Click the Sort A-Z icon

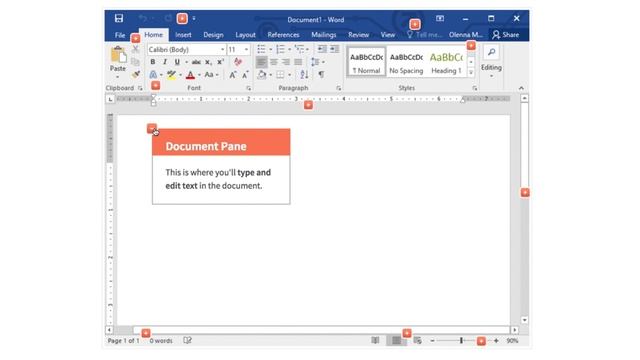click(x=304, y=75)
